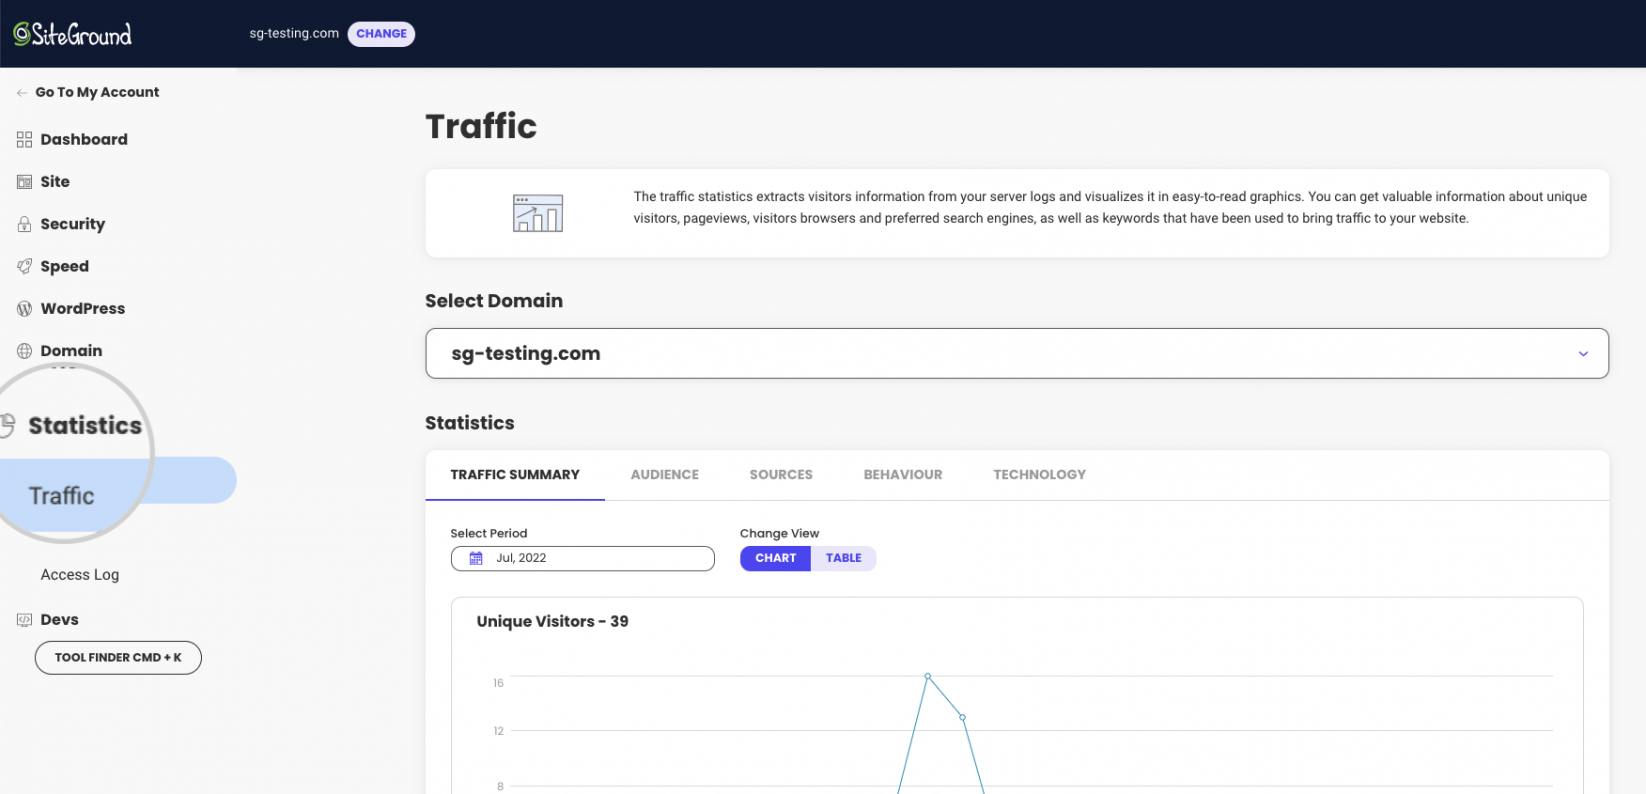Click the Speed rocket icon
The height and width of the screenshot is (794, 1646).
coord(24,266)
